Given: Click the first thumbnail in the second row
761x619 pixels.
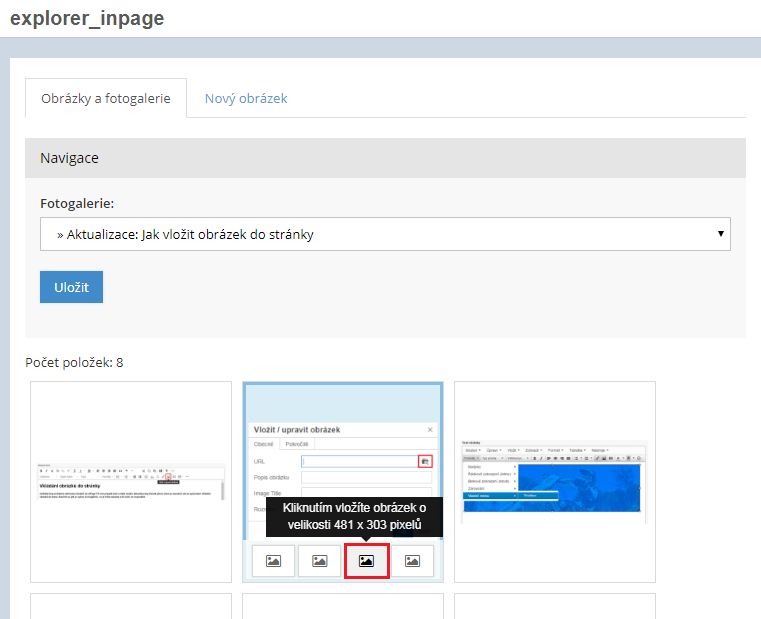Looking at the screenshot, I should click(131, 606).
